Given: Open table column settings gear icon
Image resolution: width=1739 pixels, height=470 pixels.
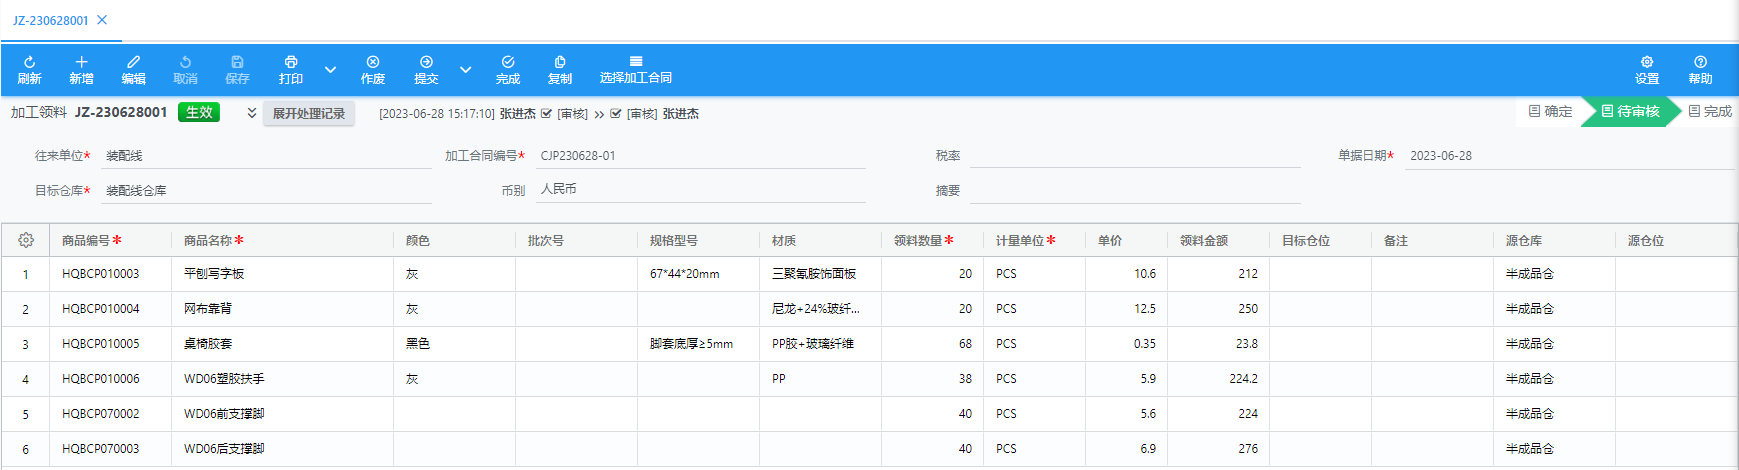Looking at the screenshot, I should (x=26, y=240).
